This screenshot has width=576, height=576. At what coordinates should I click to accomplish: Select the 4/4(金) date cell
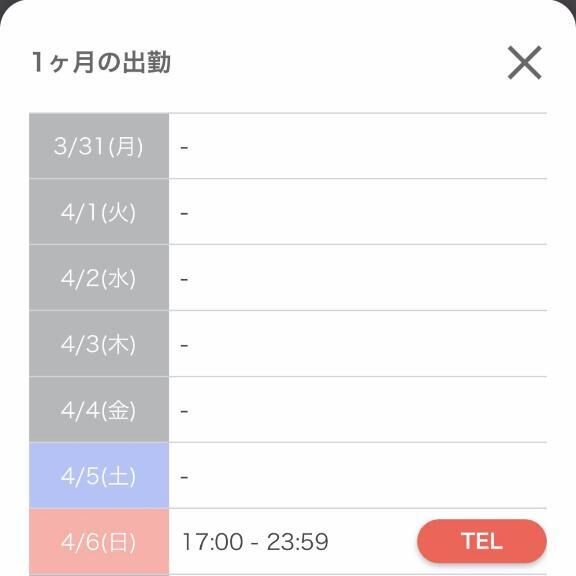(99, 410)
